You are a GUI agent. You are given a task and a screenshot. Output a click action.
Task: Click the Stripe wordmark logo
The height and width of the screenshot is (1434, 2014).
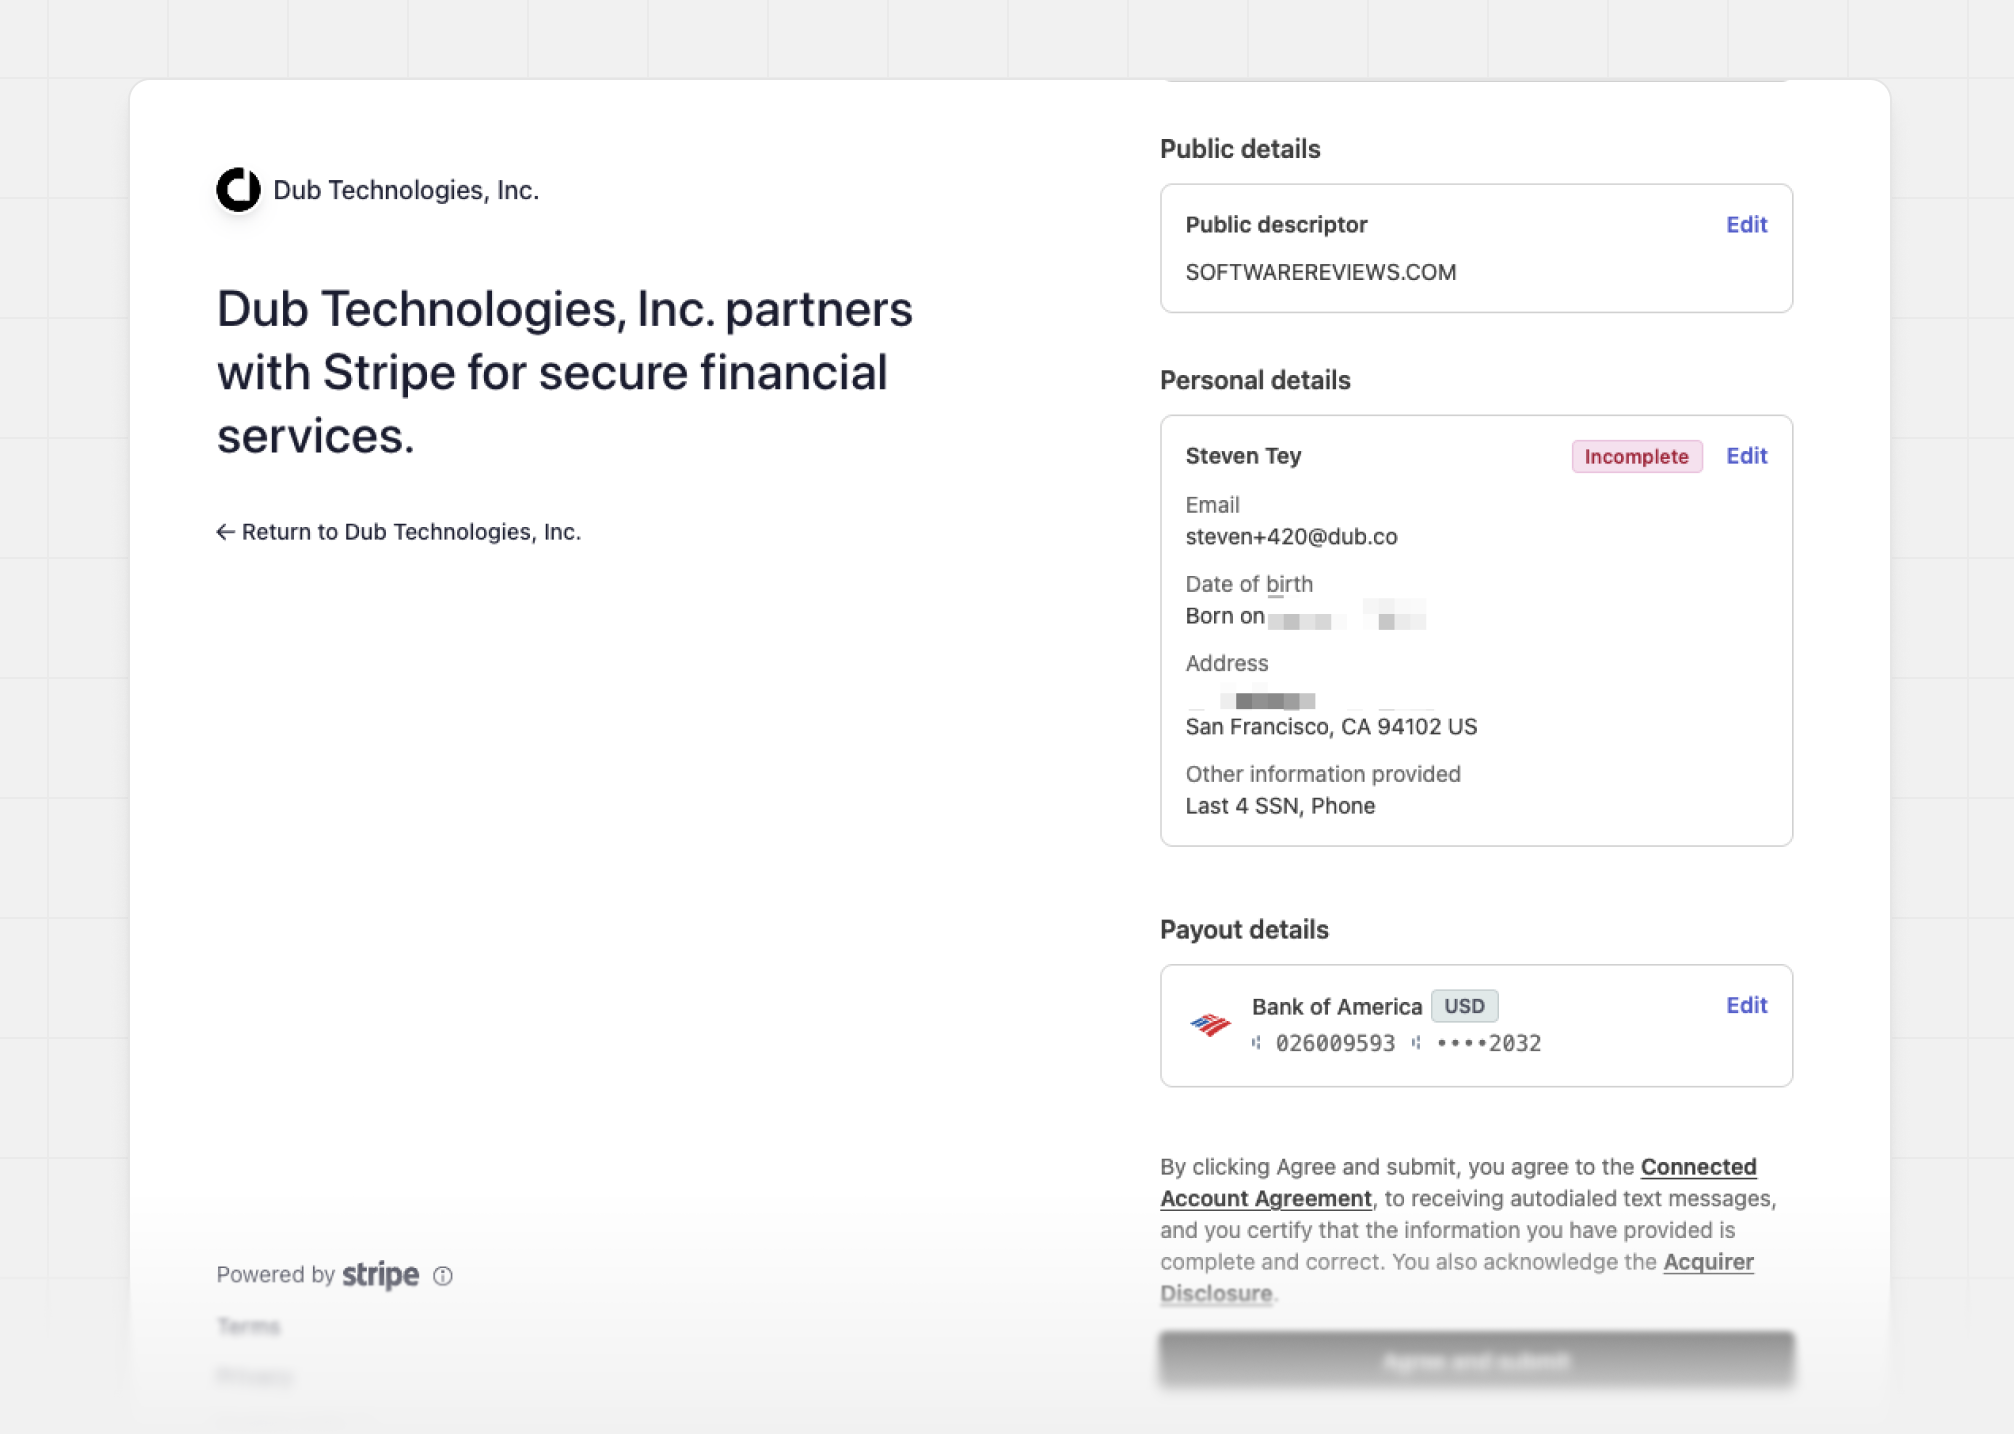[x=380, y=1275]
